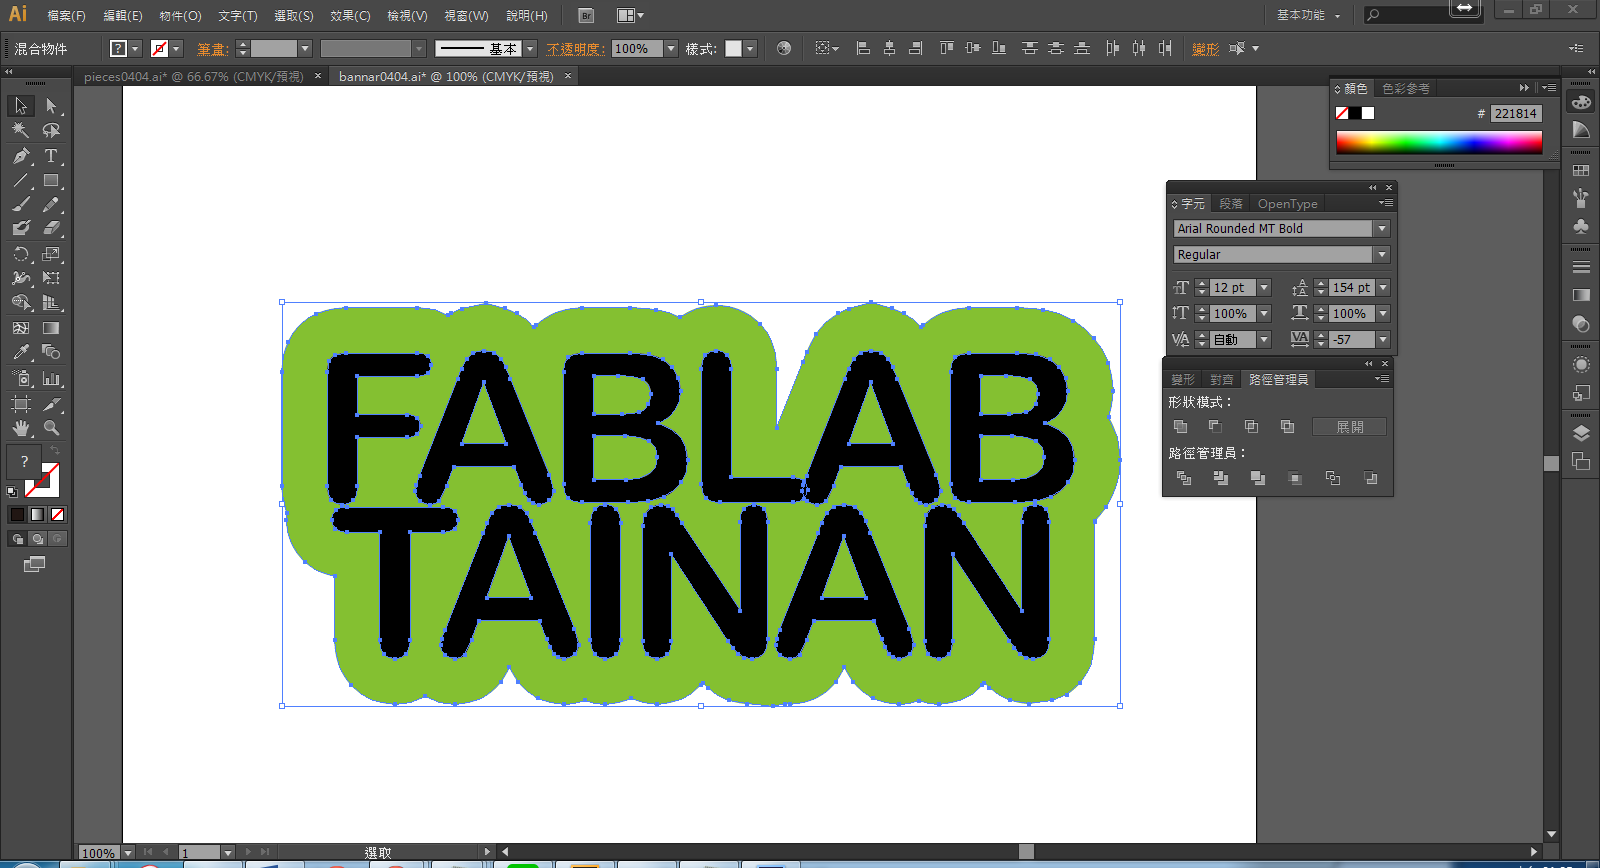Open the -57 tracking dropdown
Image resolution: width=1600 pixels, height=868 pixels.
coord(1383,340)
